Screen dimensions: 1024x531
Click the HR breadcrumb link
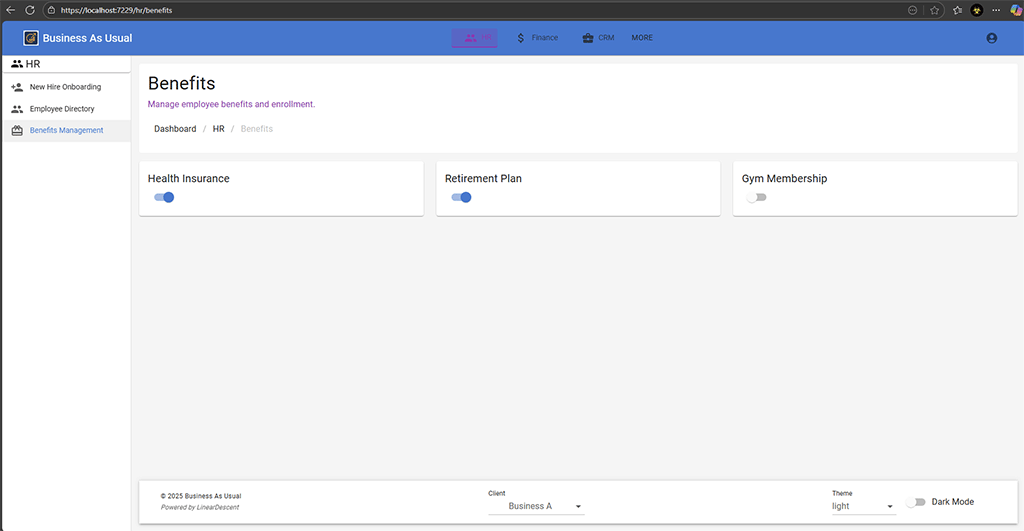[x=218, y=129]
